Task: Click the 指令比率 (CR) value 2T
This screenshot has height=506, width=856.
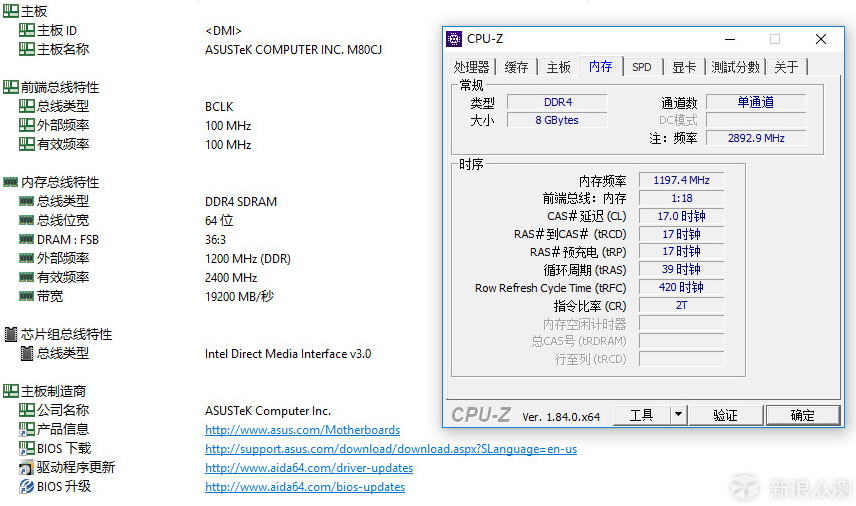Action: (x=681, y=305)
